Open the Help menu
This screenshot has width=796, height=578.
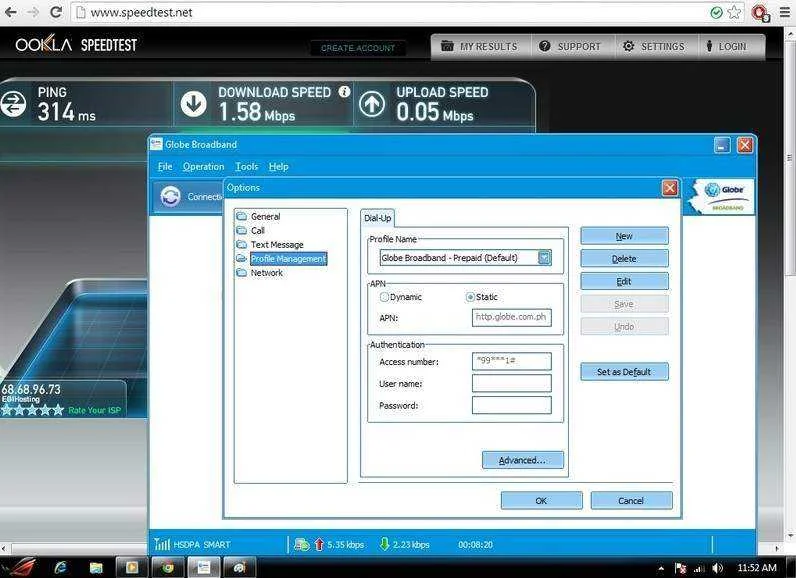pyautogui.click(x=279, y=167)
